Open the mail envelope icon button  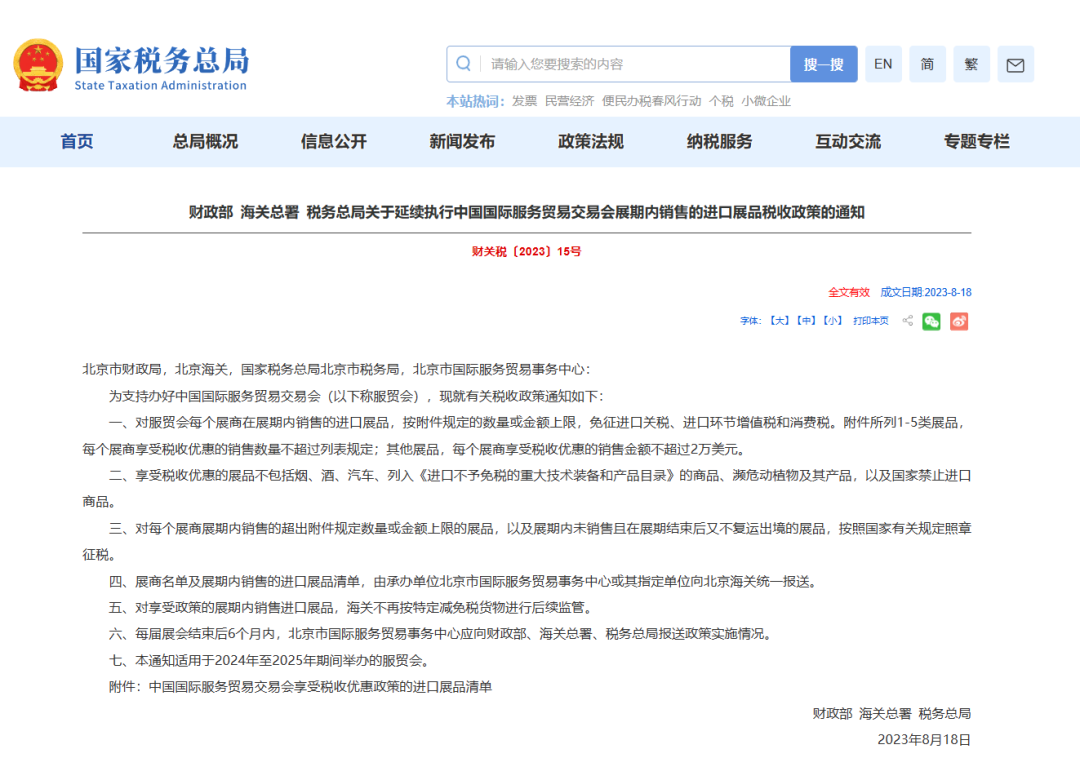point(1015,65)
